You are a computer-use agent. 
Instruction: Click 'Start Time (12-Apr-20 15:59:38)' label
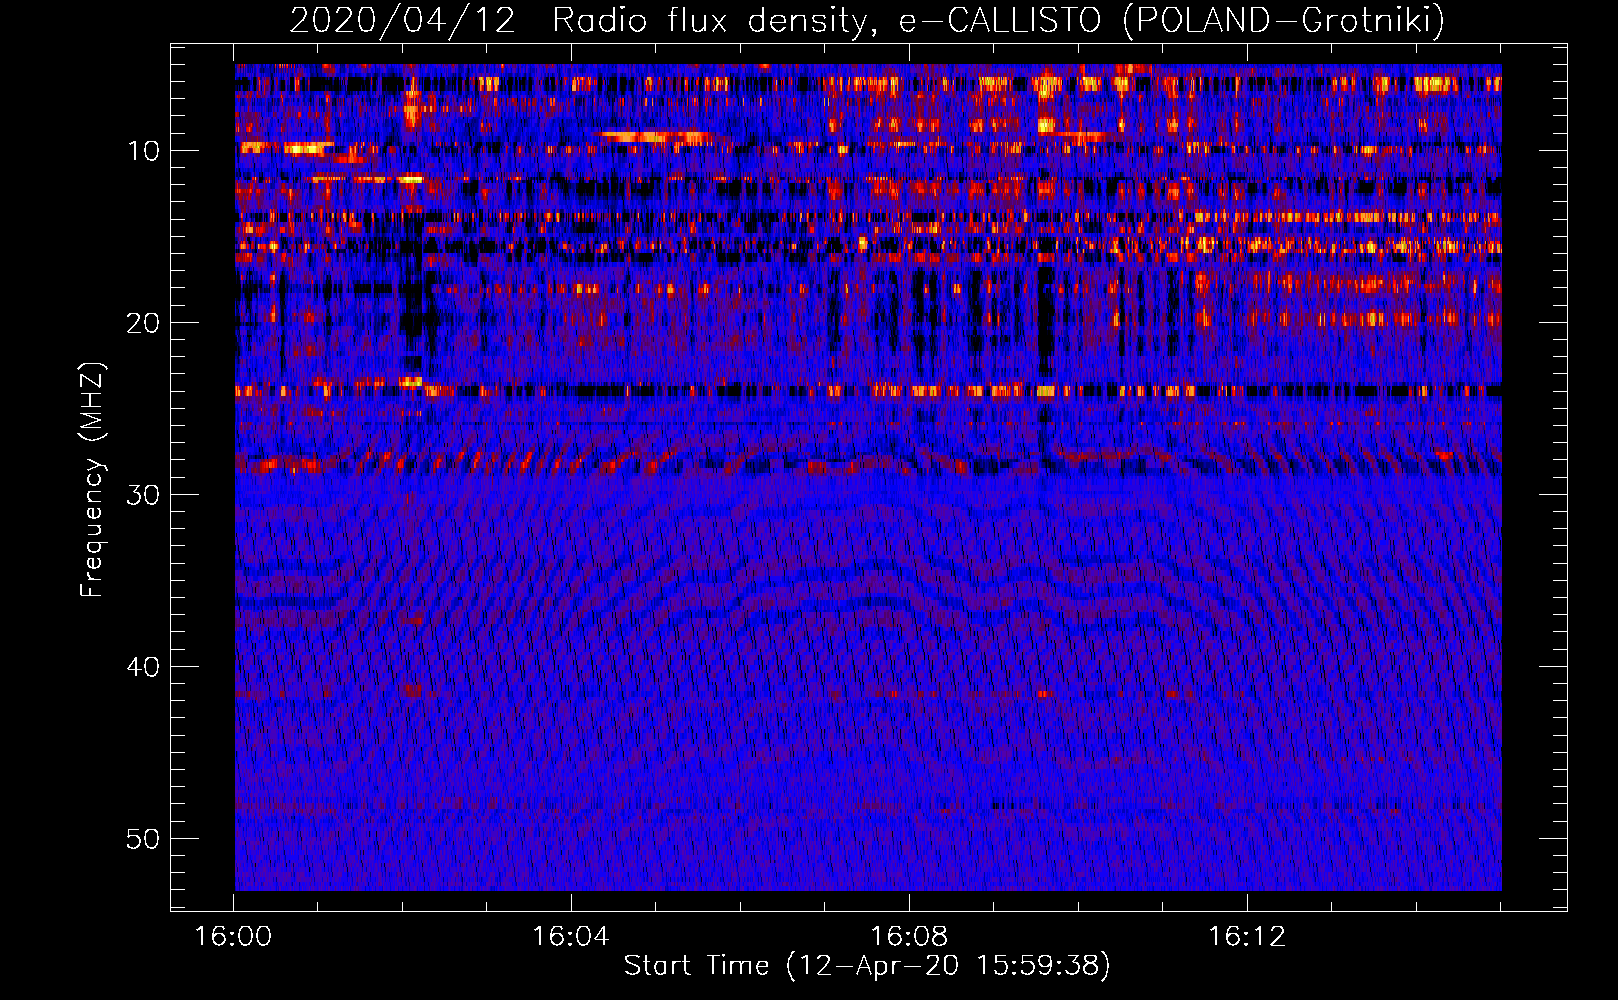pyautogui.click(x=867, y=966)
